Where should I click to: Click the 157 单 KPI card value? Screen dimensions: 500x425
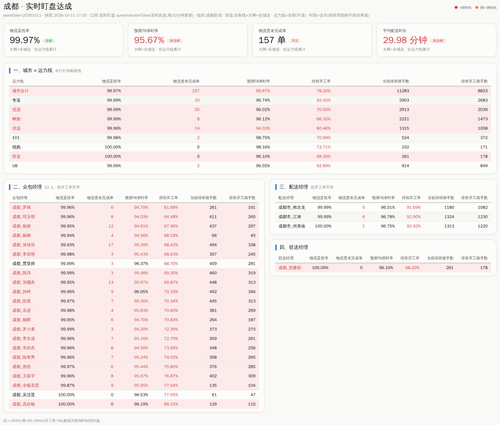[x=272, y=40]
